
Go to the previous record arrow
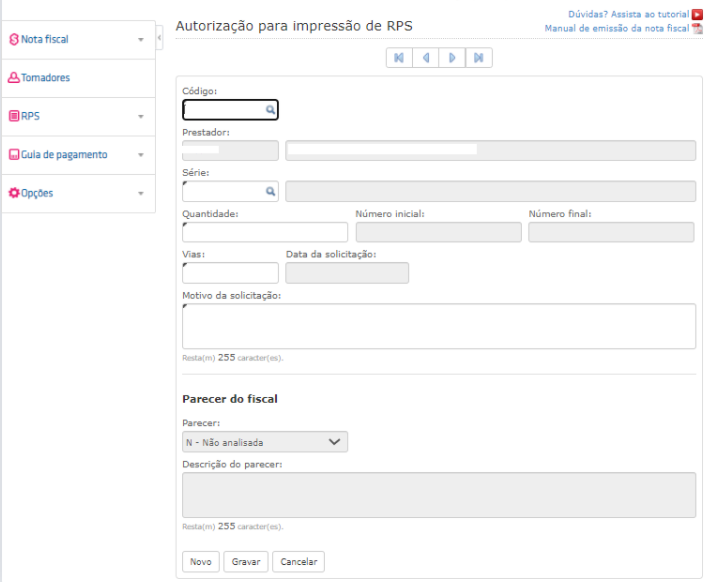tap(426, 58)
